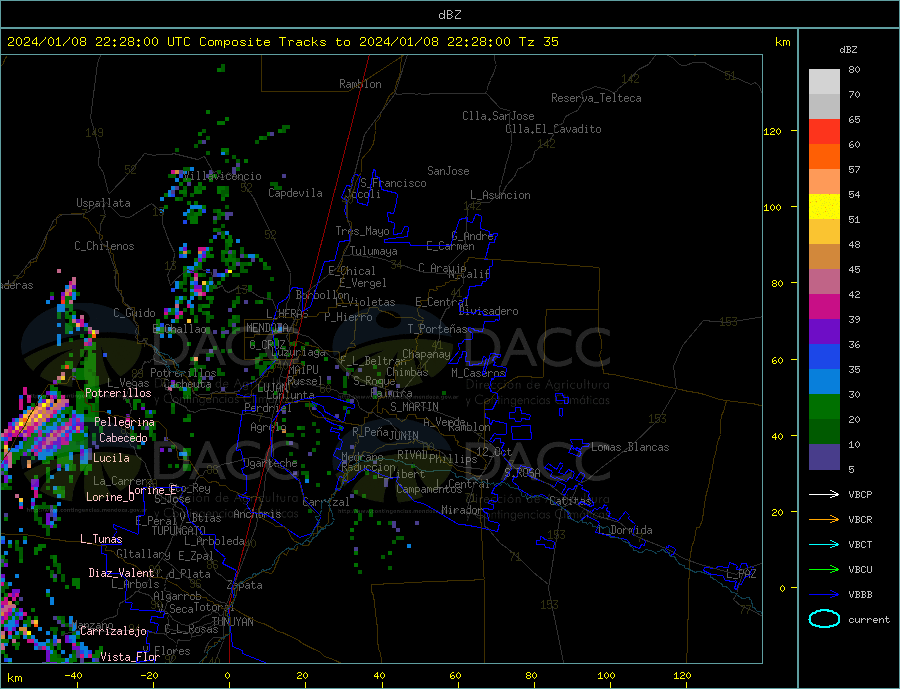Screen dimensions: 900x689
Task: Select the red 60-65 dBZ swatch
Action: 824,131
